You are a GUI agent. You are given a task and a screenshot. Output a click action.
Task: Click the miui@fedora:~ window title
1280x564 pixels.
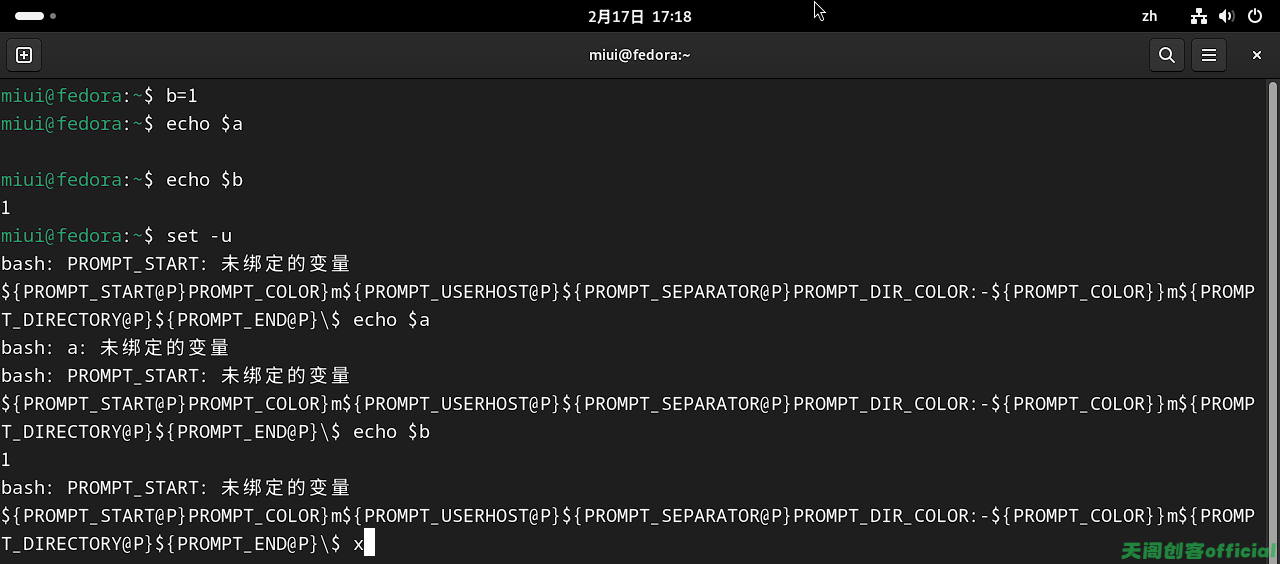[x=640, y=55]
